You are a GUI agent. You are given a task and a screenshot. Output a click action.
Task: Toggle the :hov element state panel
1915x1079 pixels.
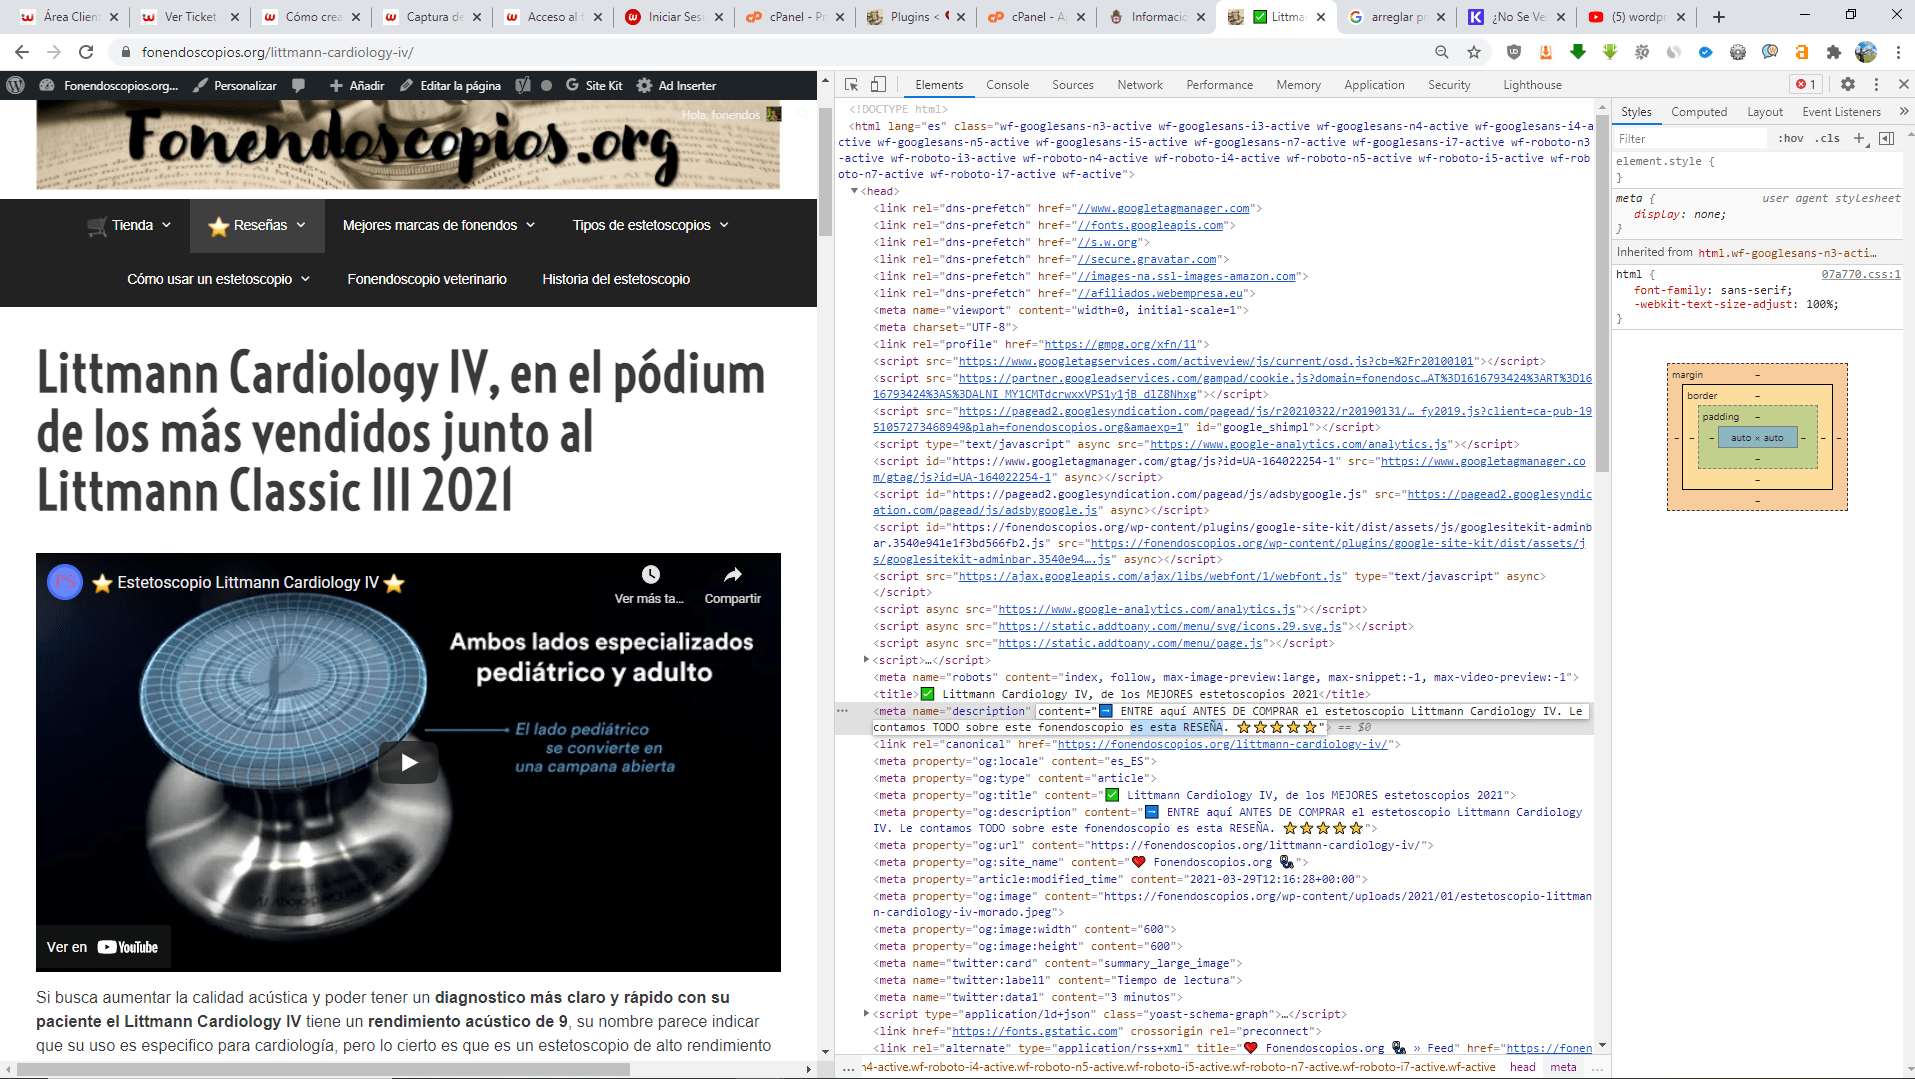pyautogui.click(x=1790, y=138)
